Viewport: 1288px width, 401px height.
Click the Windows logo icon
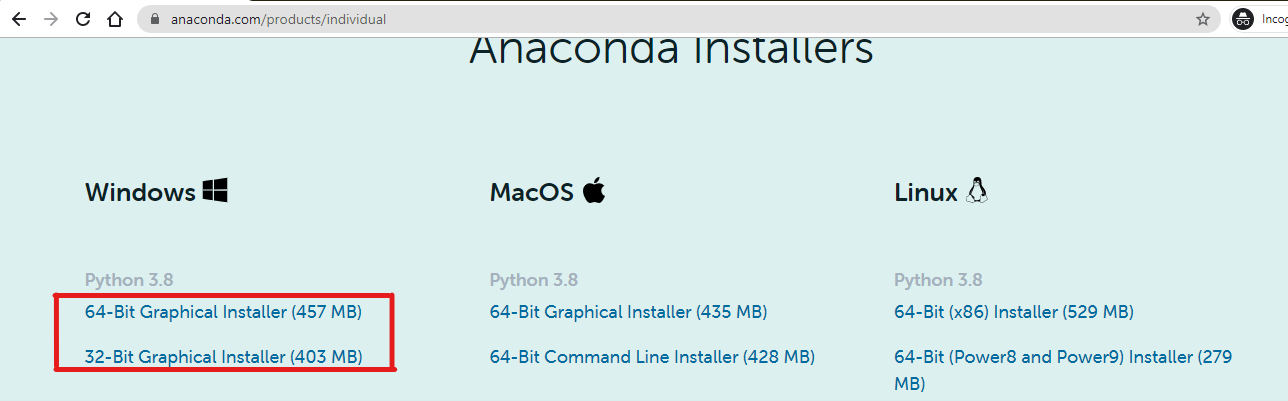pyautogui.click(x=215, y=191)
